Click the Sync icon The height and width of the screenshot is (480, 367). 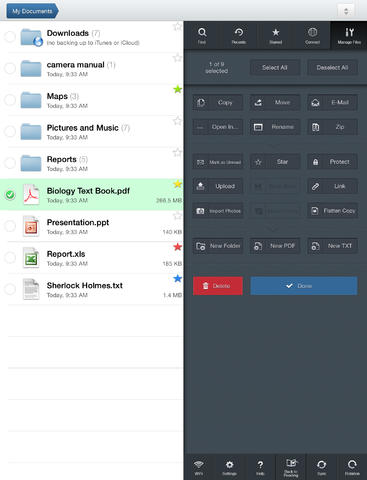(322, 467)
